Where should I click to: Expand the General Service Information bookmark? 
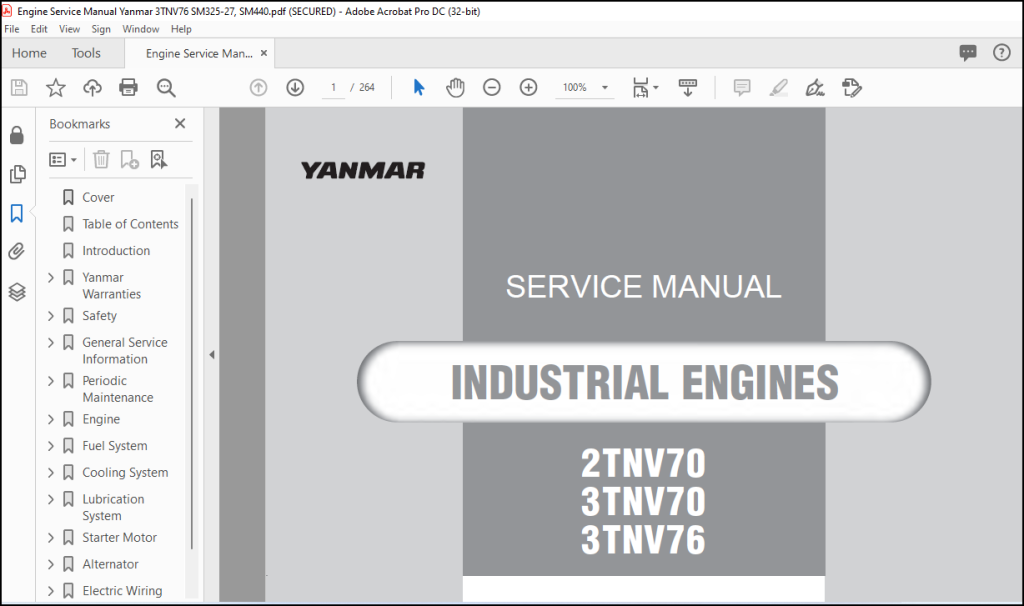coord(51,343)
